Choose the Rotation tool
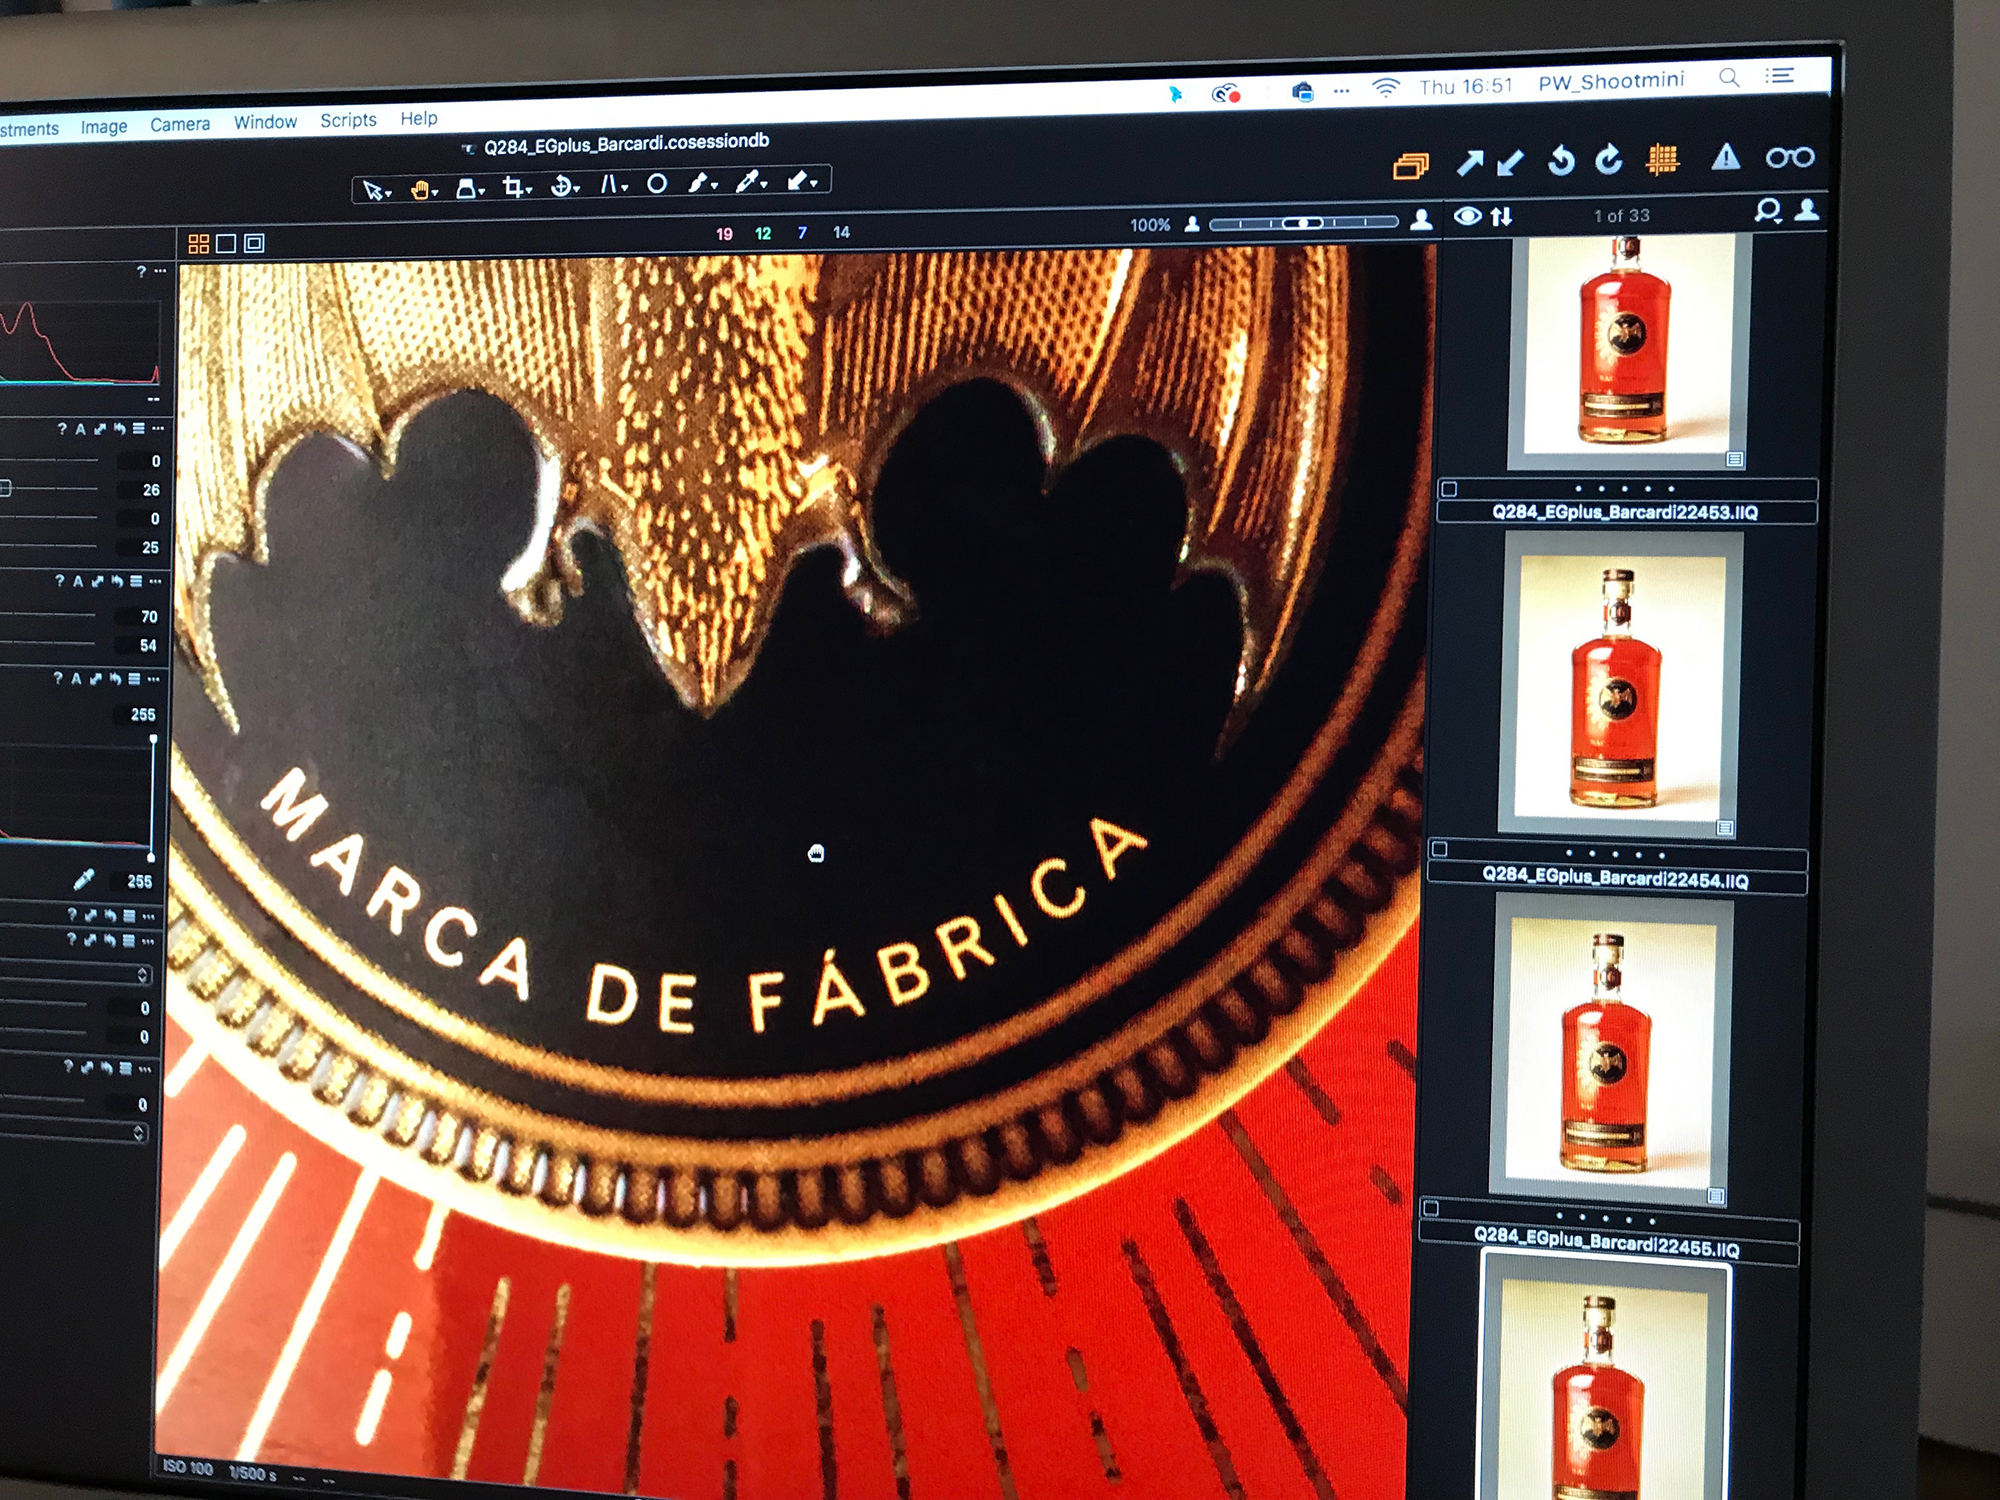The width and height of the screenshot is (2000, 1500). tap(563, 186)
